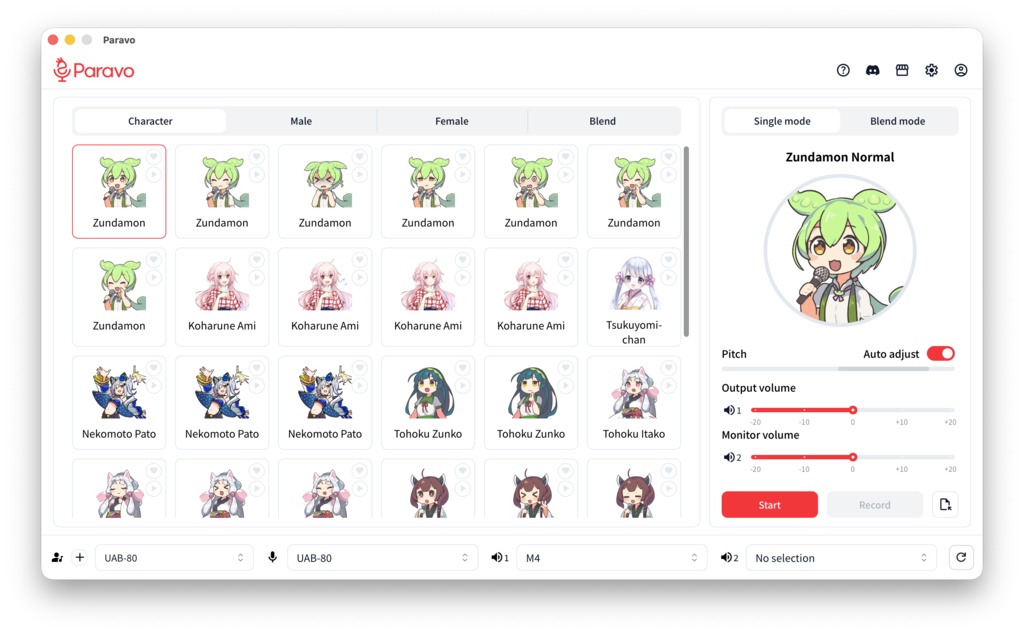This screenshot has height=634, width=1024.
Task: Open the help question mark icon
Action: [843, 70]
